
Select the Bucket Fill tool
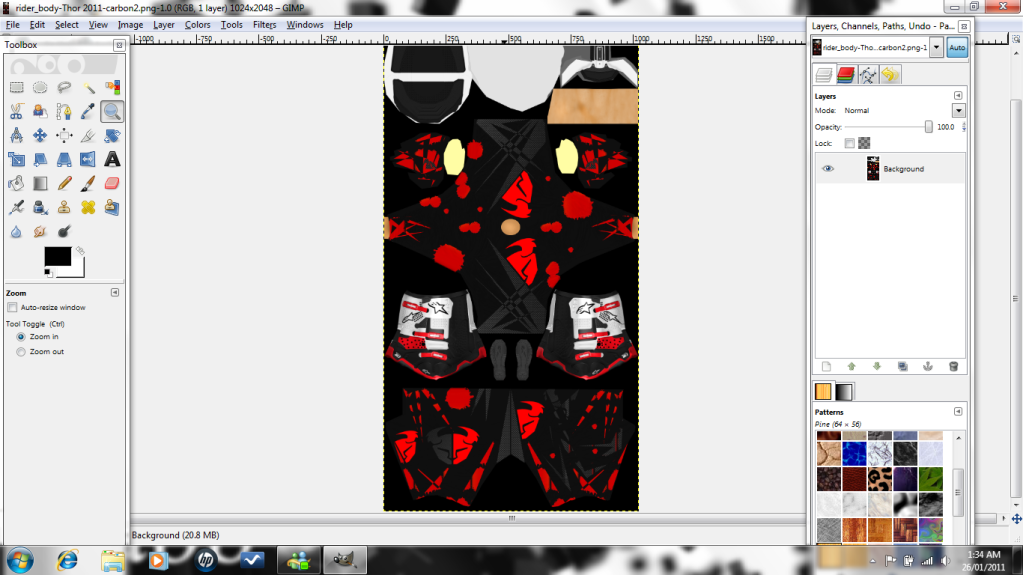point(16,183)
